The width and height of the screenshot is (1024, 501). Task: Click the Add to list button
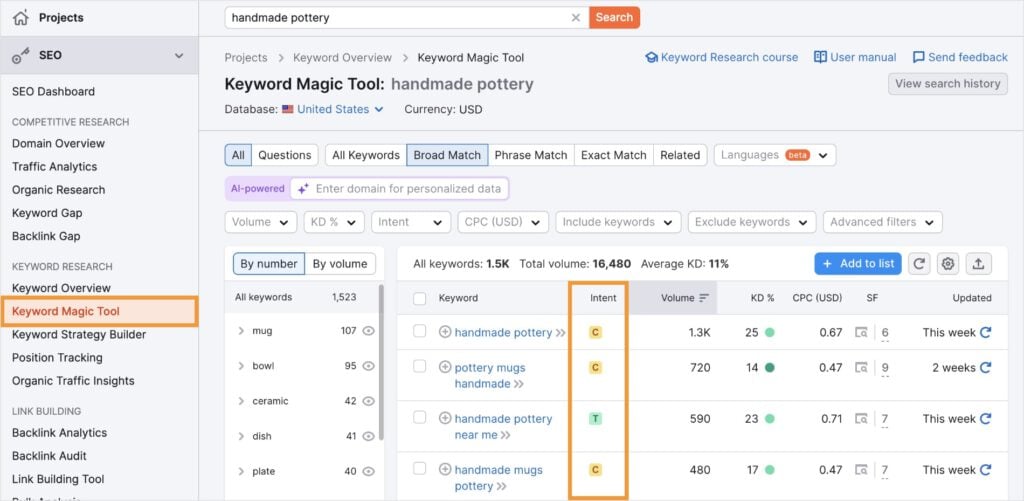(857, 264)
